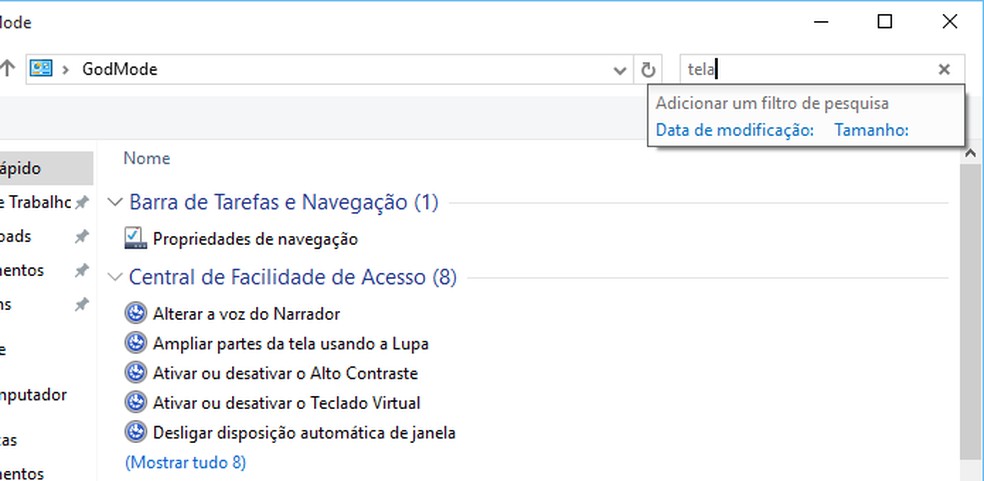Open Desligar disposição automática de janela

(304, 433)
